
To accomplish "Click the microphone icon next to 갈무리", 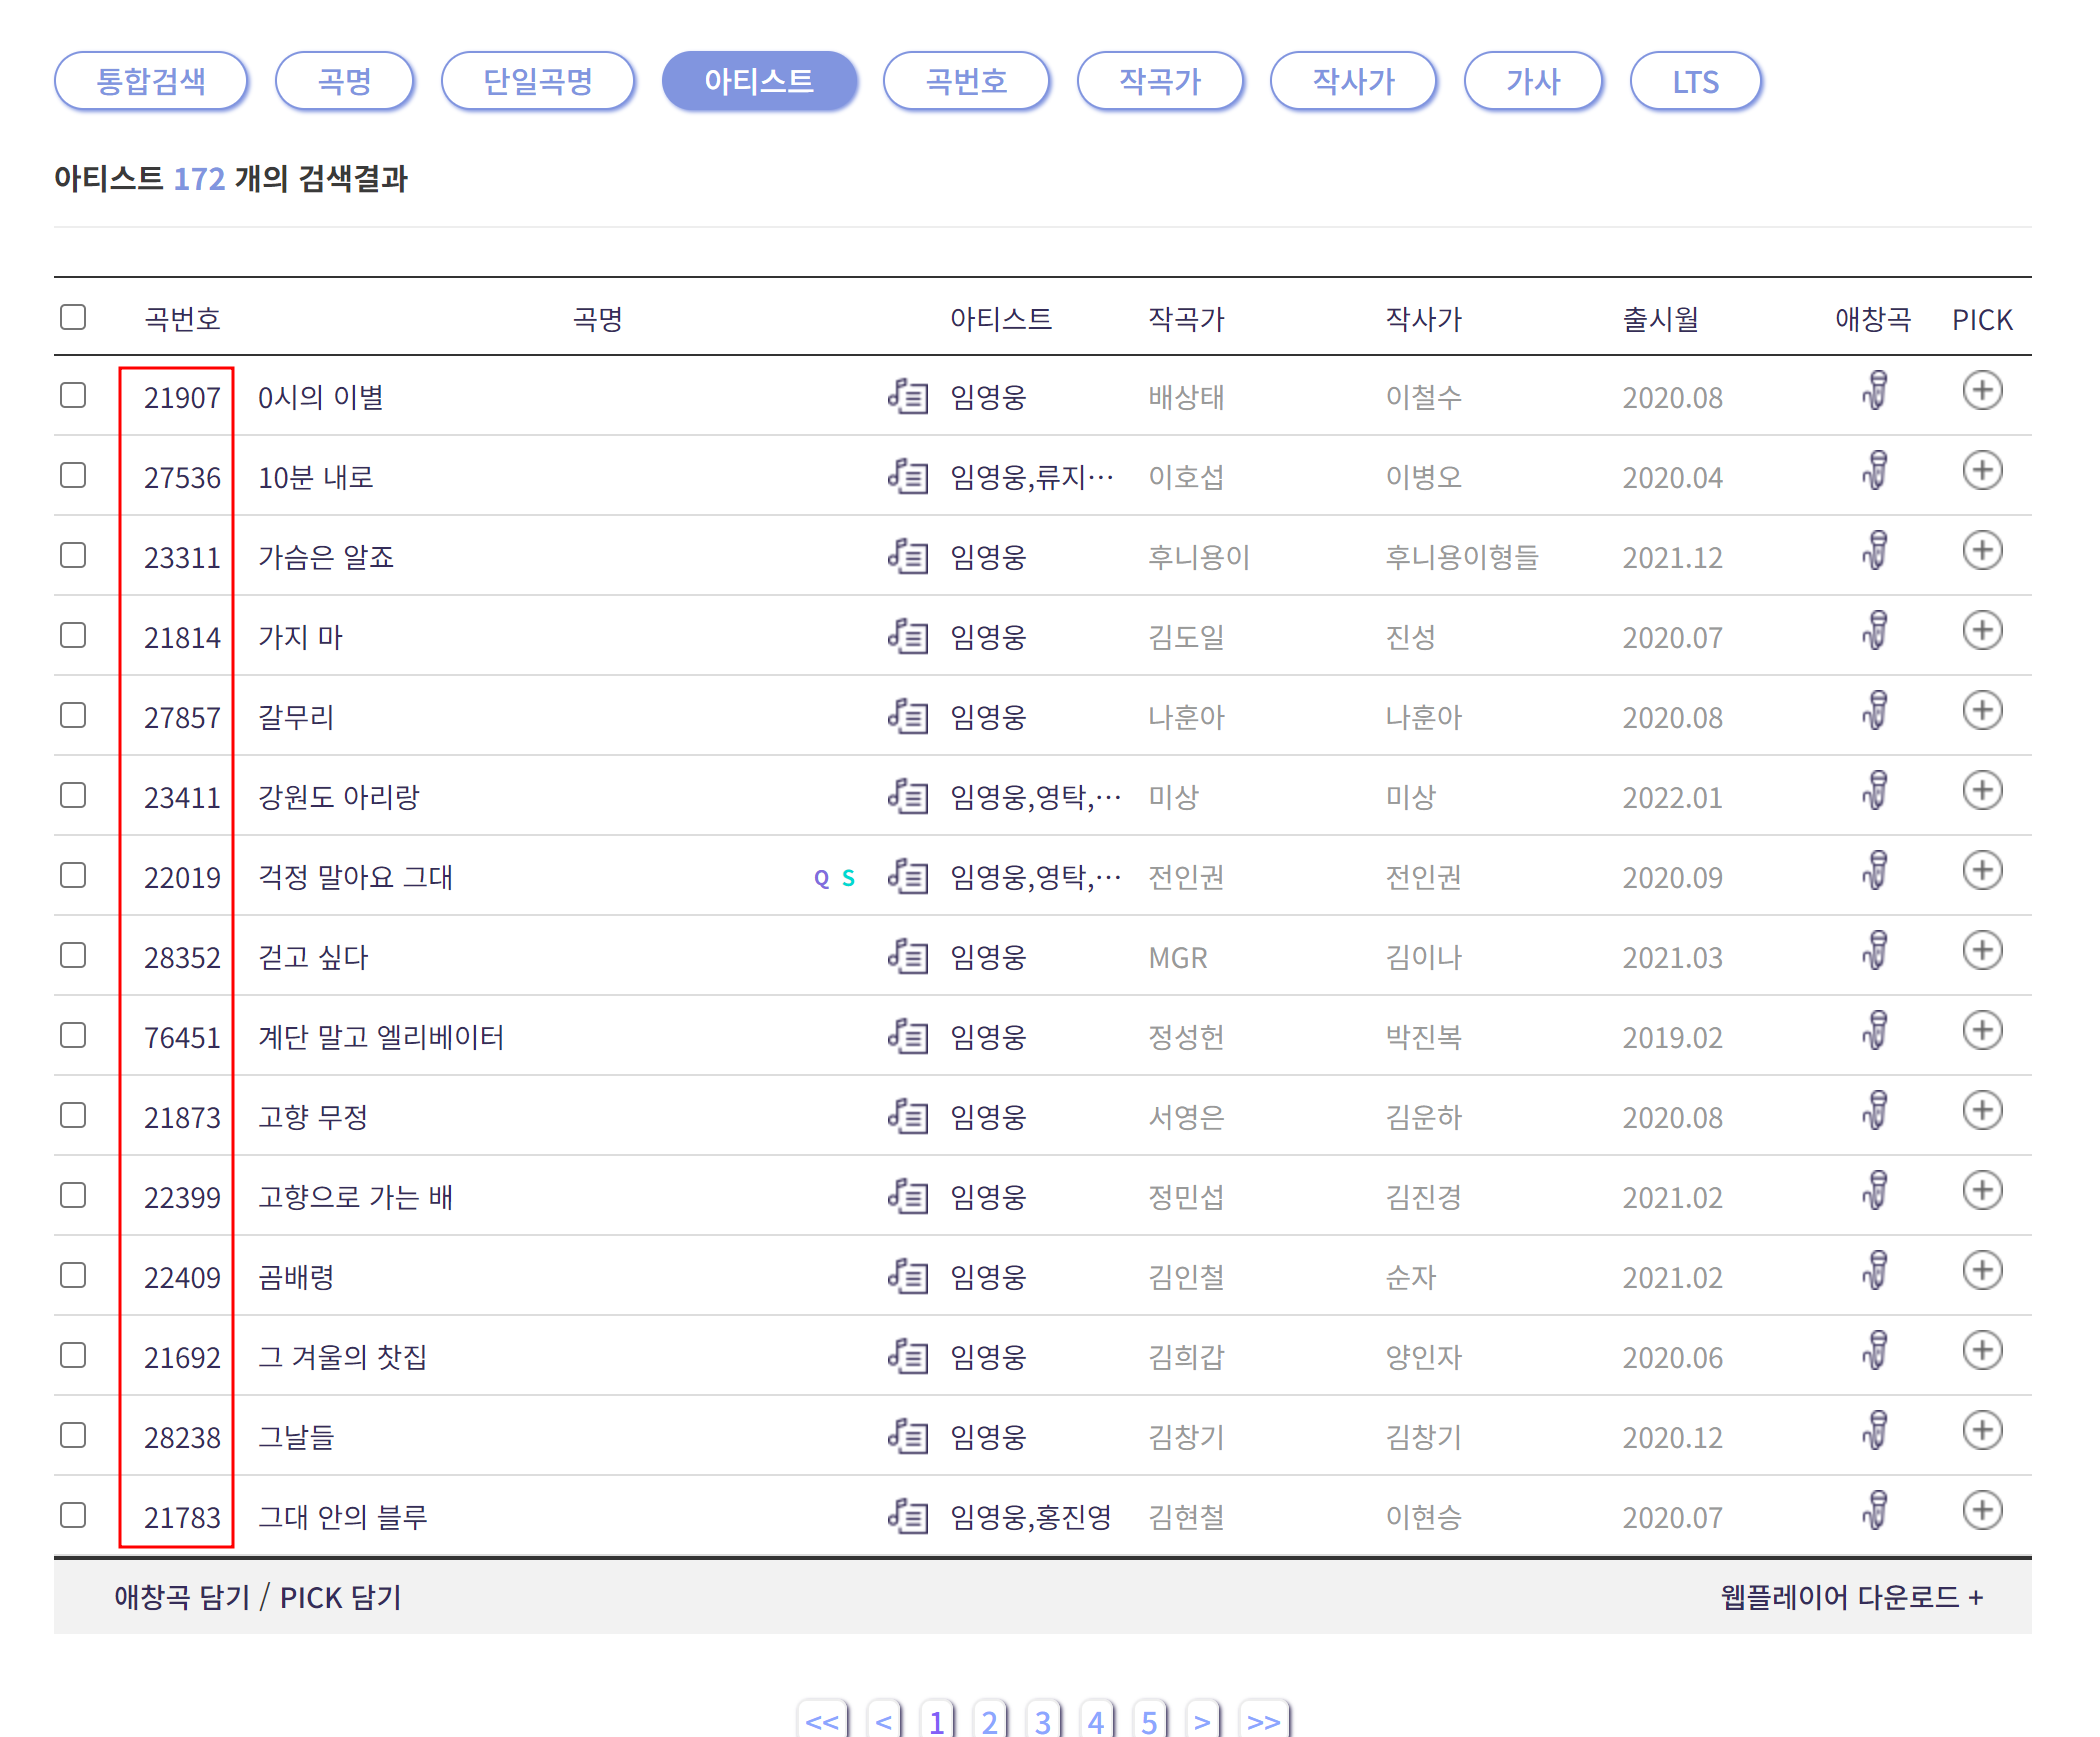I will pos(1875,712).
